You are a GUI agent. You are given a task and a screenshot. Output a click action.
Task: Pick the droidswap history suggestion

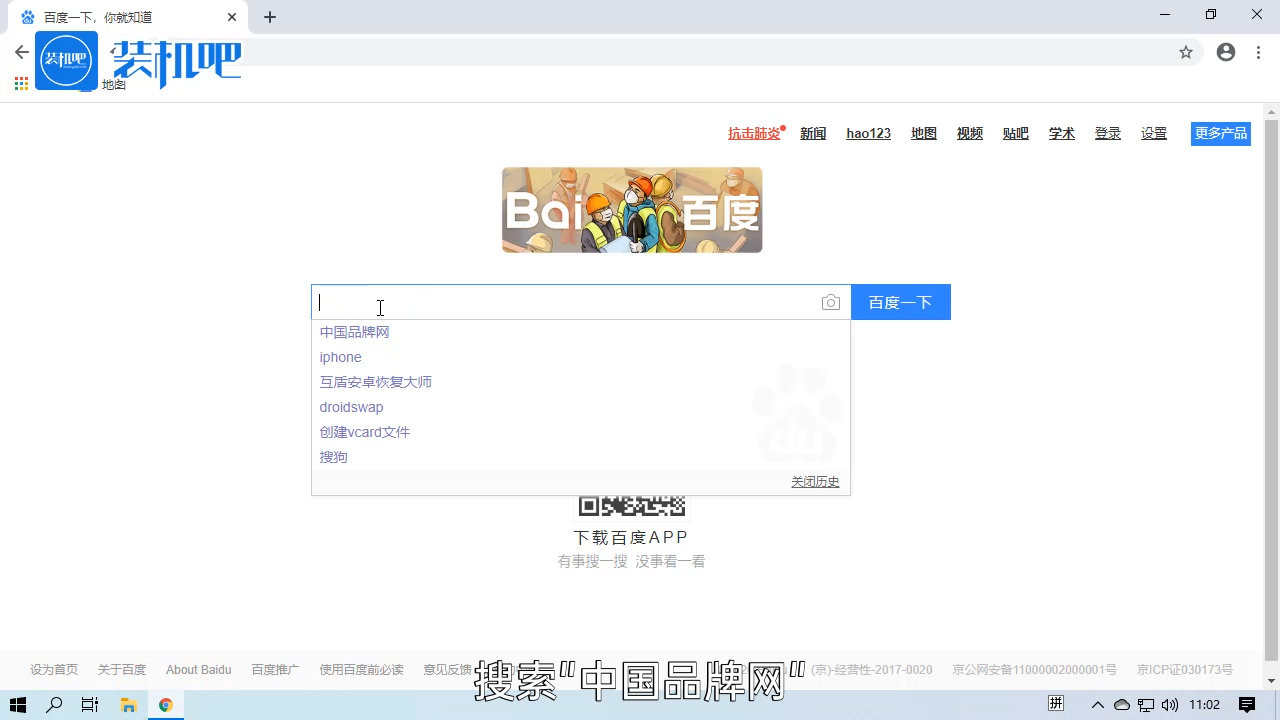[351, 407]
